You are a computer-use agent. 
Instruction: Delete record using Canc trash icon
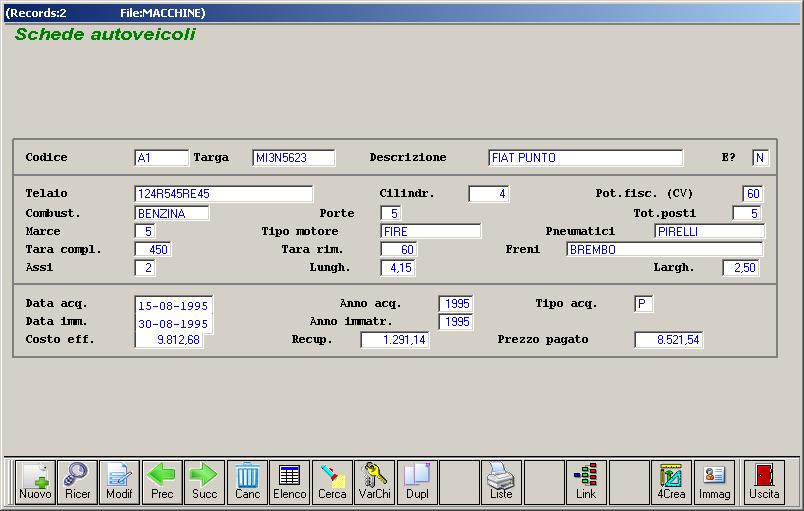point(247,482)
